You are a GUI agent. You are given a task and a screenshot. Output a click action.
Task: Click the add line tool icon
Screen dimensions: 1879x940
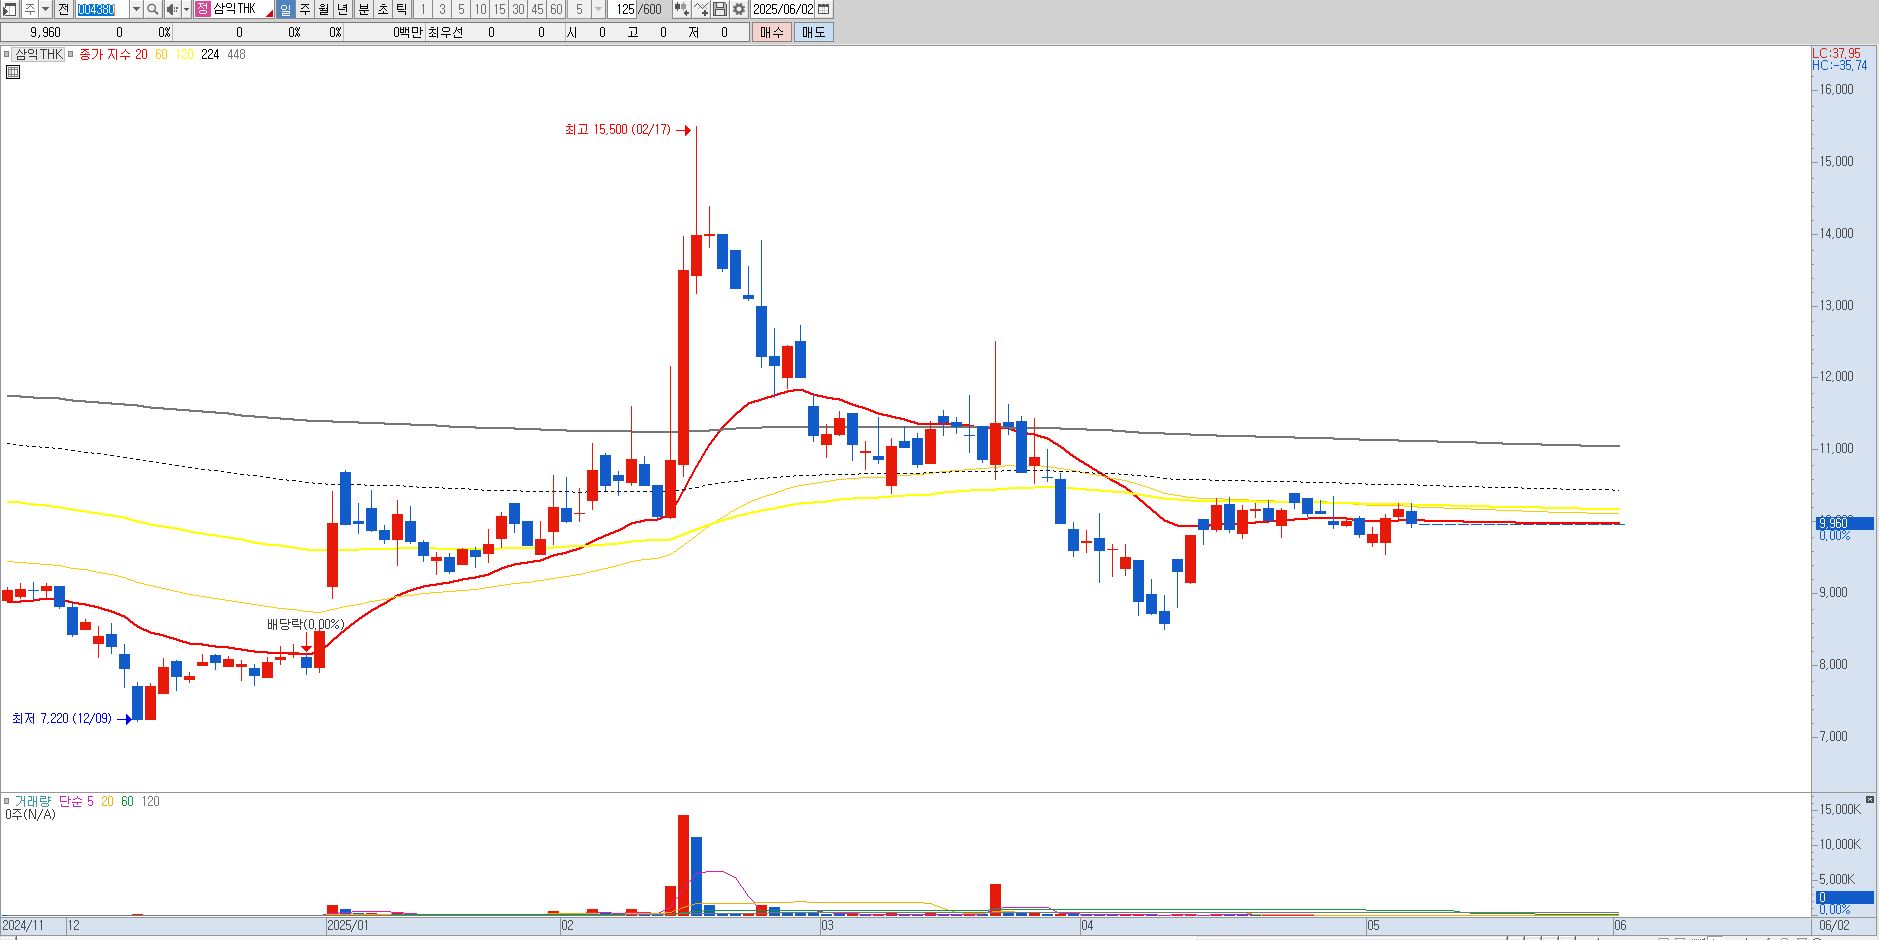pyautogui.click(x=701, y=9)
